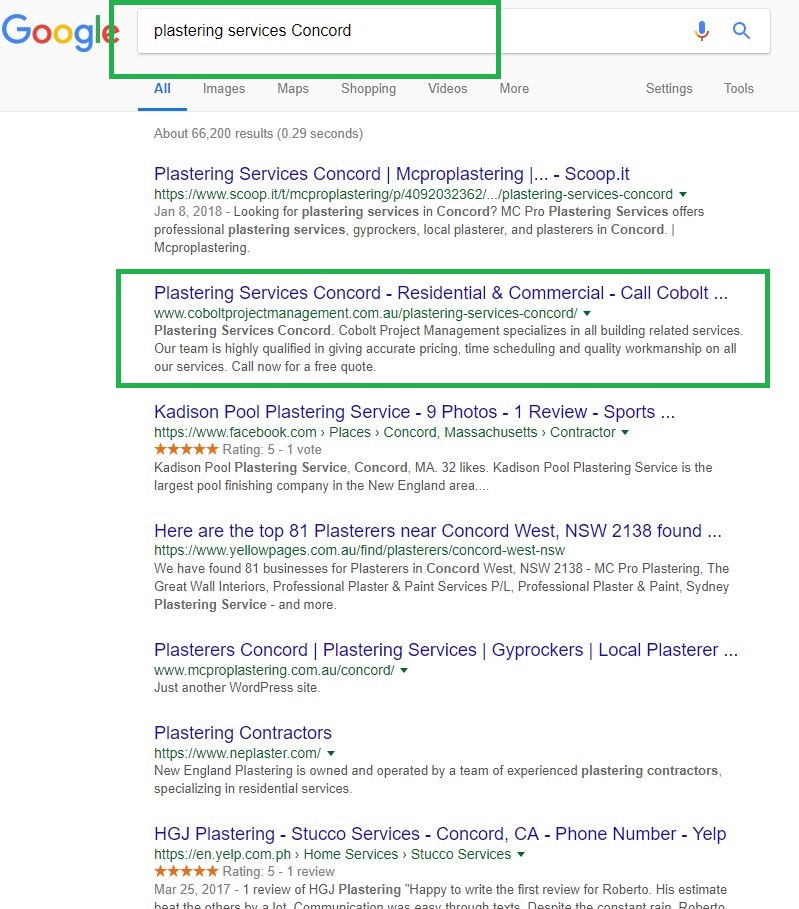The width and height of the screenshot is (799, 909).
Task: Open the Call Cobolt Plastering Services result
Action: point(441,293)
